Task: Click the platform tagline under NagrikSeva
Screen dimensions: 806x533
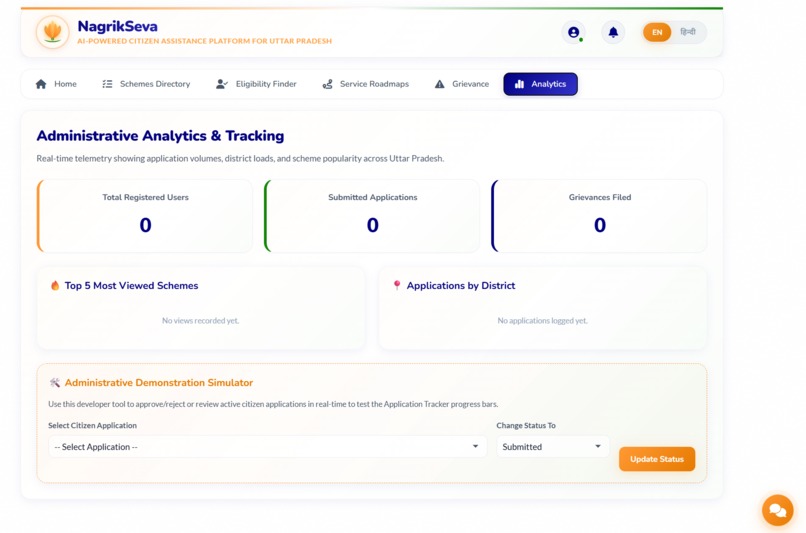Action: 205,41
